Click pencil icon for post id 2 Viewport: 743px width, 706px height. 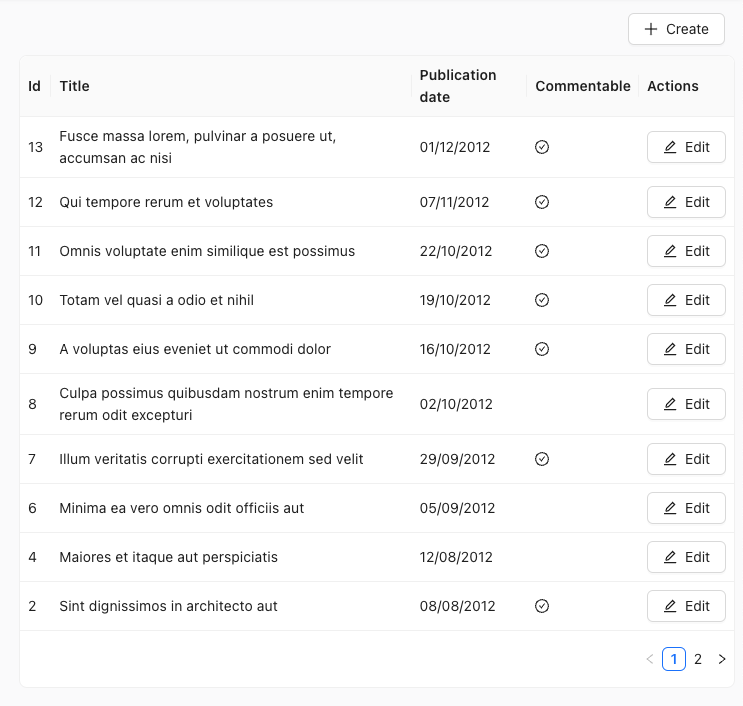pos(670,606)
